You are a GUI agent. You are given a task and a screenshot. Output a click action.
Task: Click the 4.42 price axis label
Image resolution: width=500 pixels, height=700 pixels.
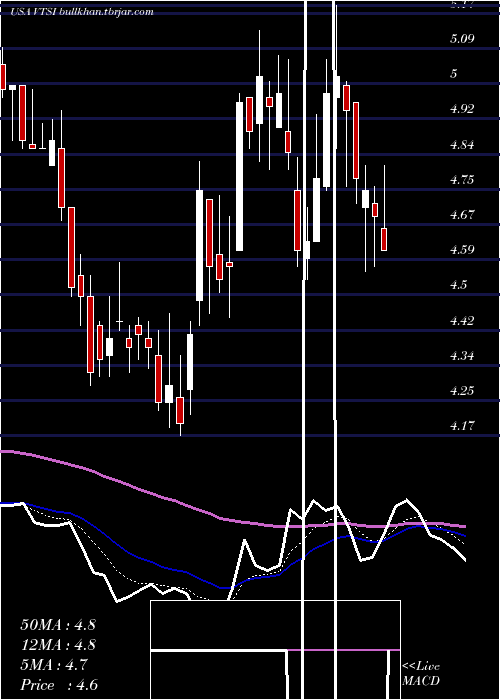pyautogui.click(x=462, y=321)
